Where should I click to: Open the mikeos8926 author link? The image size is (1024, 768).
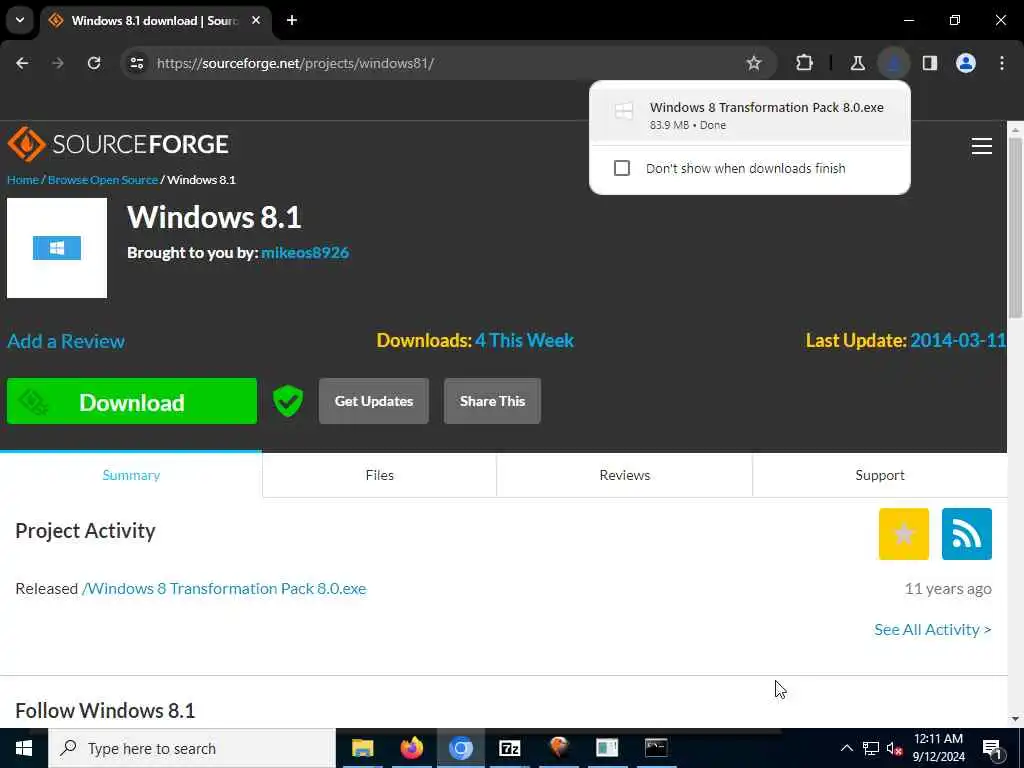[x=305, y=253]
